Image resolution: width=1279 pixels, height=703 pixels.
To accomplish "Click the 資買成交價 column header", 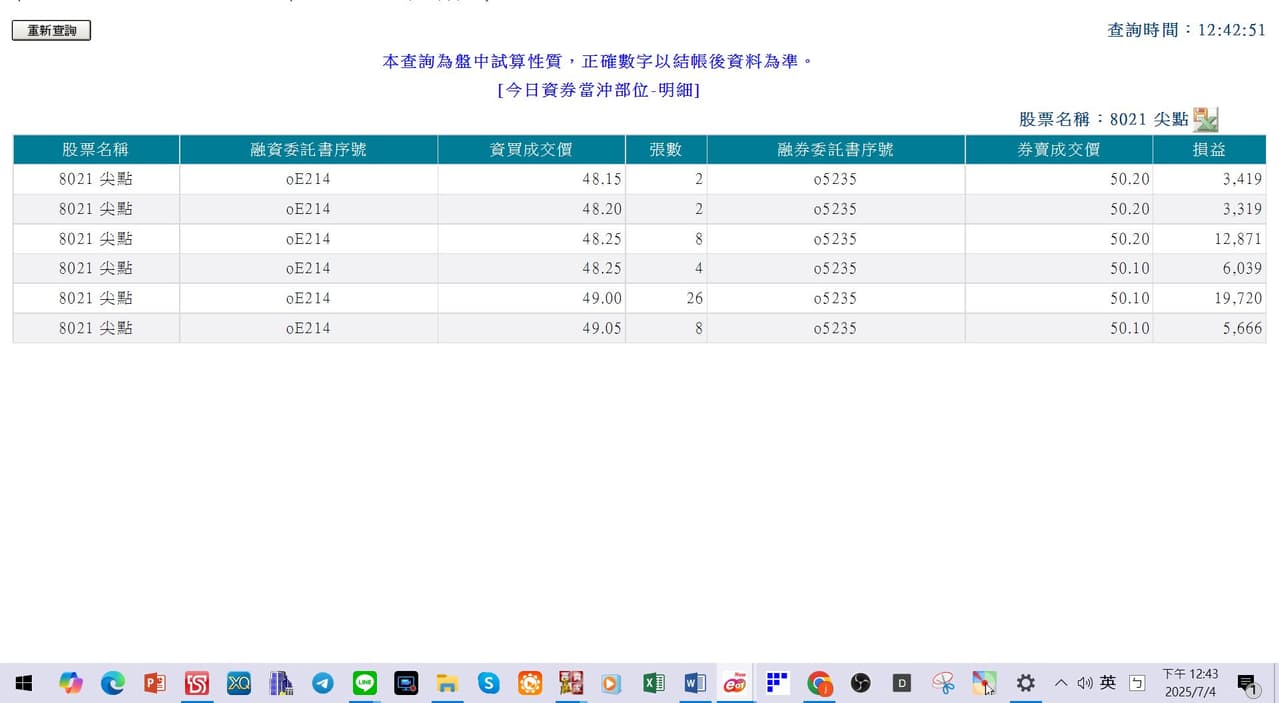I will click(531, 150).
